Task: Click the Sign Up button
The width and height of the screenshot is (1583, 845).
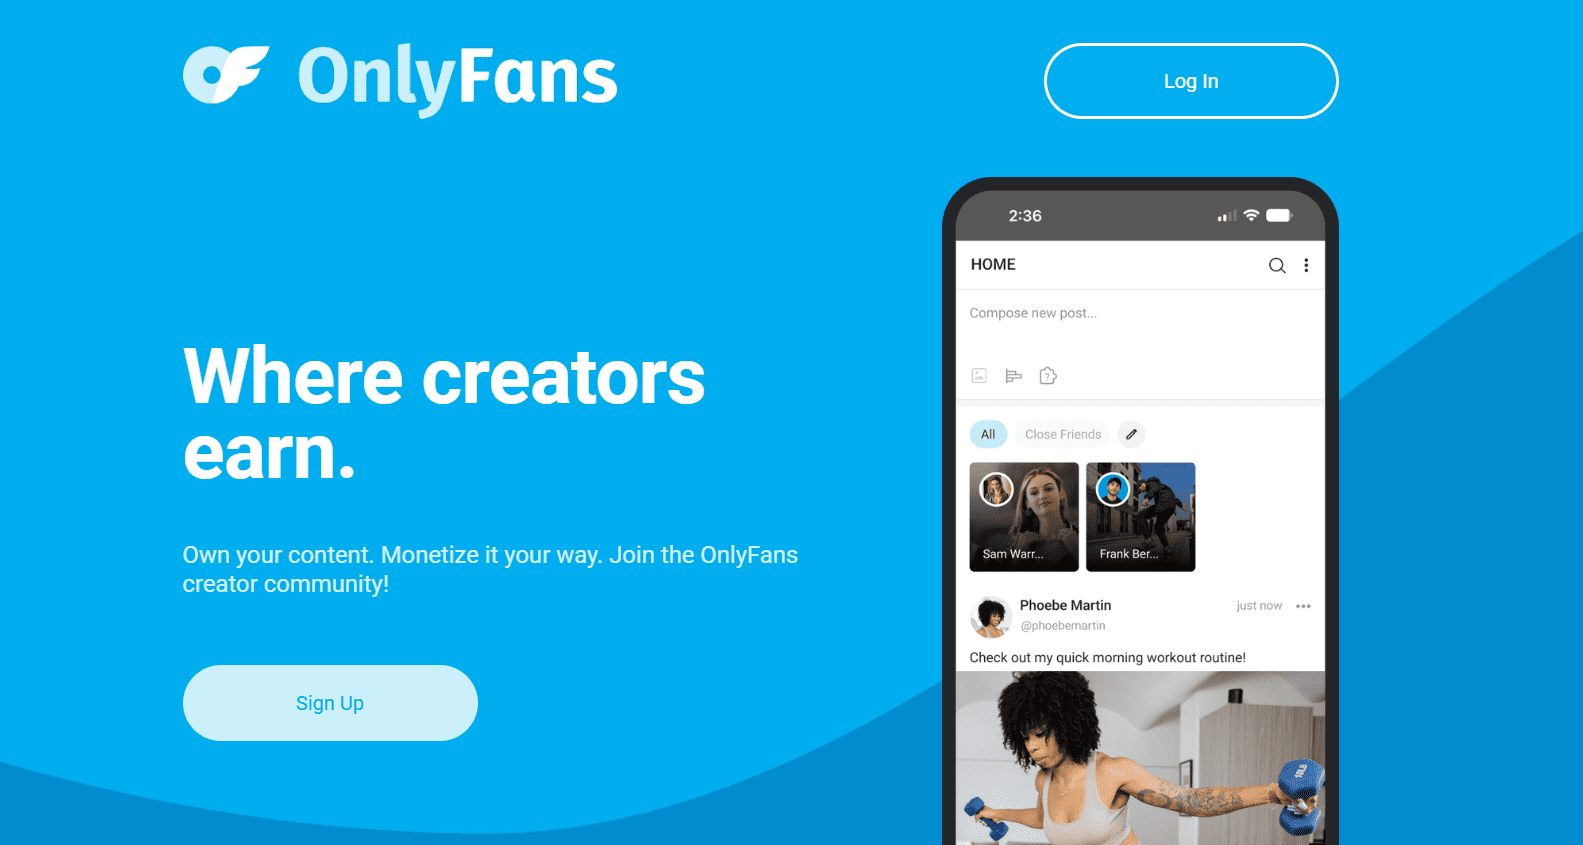Action: (x=330, y=703)
